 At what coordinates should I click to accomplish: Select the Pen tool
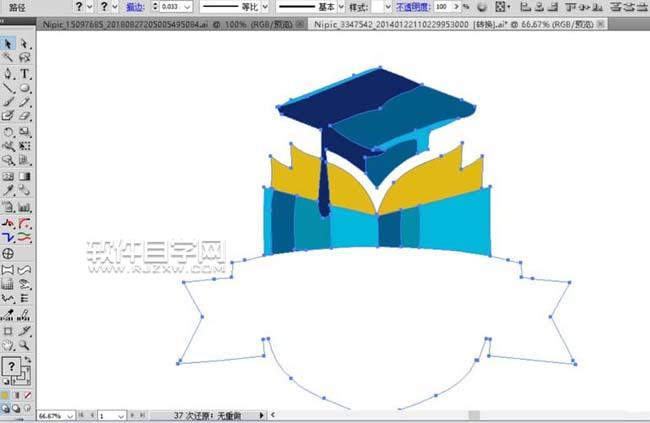(7, 74)
